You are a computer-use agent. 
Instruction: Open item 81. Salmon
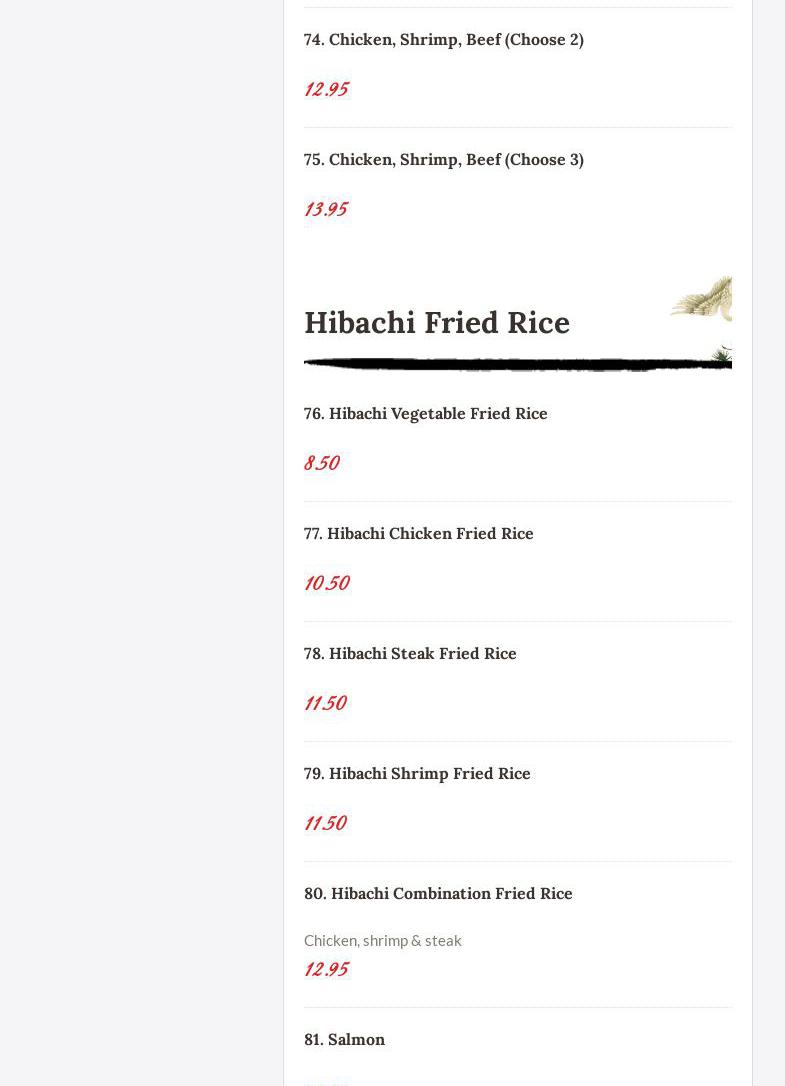(x=344, y=1040)
